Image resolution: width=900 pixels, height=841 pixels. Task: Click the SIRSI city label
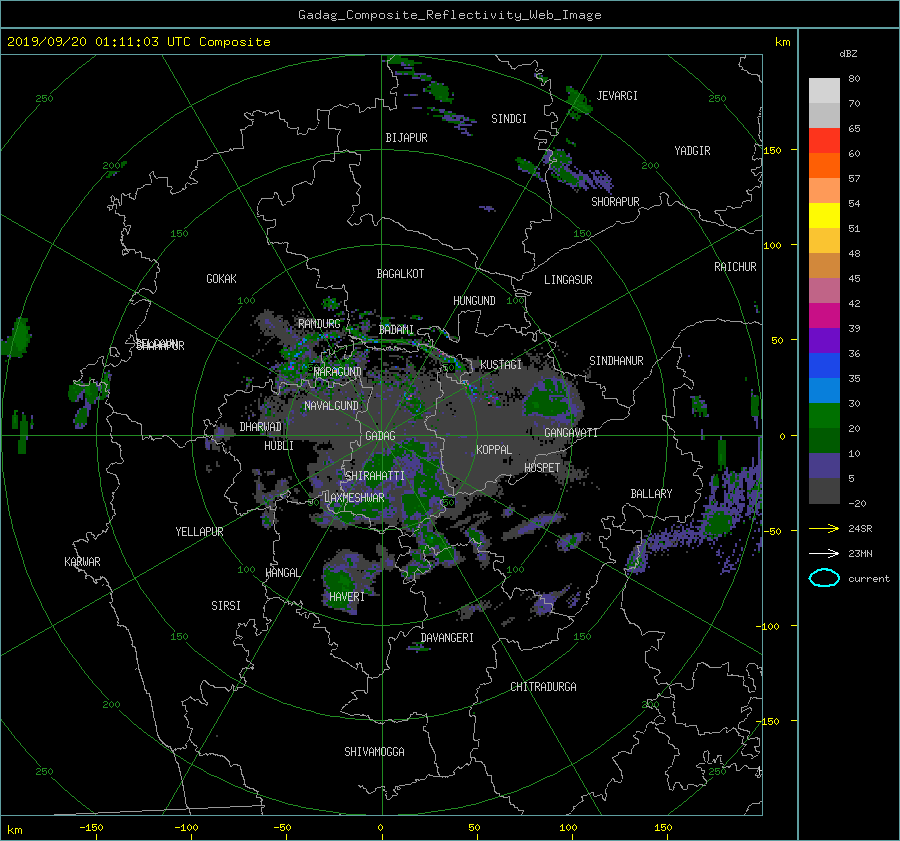coord(226,606)
